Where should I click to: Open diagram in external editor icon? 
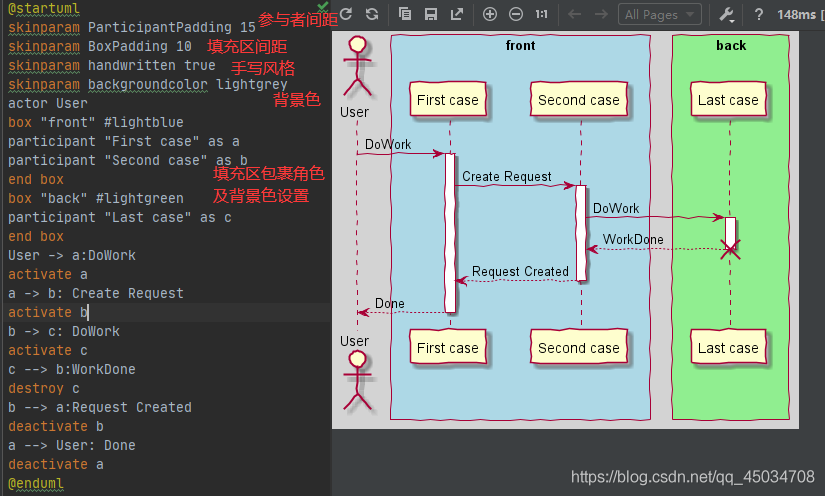tap(457, 14)
